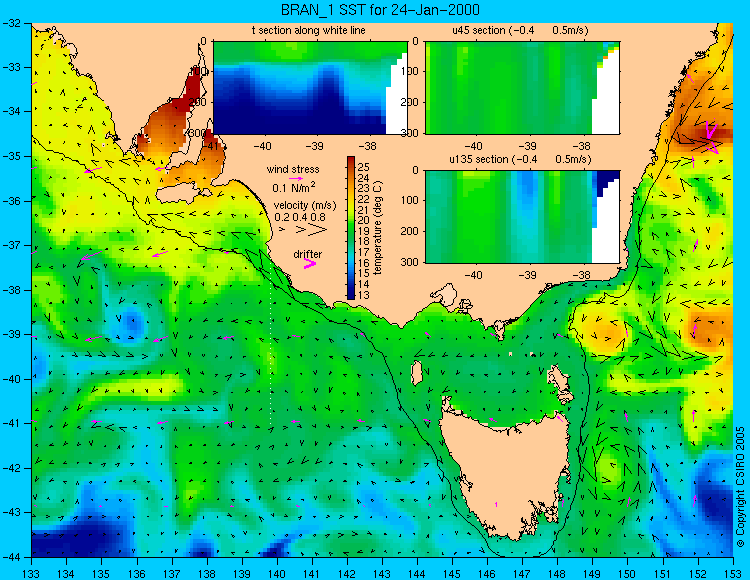Click the 'drifter' legend label
The height and width of the screenshot is (580, 750).
click(308, 254)
